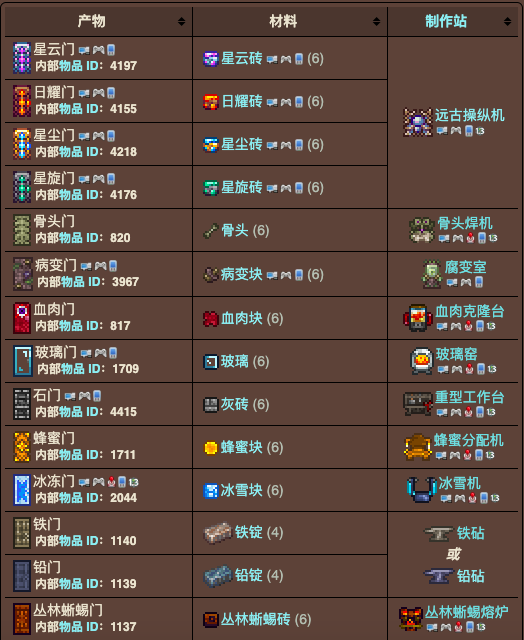Open the 星云砖 material link
The height and width of the screenshot is (640, 524).
tap(242, 58)
